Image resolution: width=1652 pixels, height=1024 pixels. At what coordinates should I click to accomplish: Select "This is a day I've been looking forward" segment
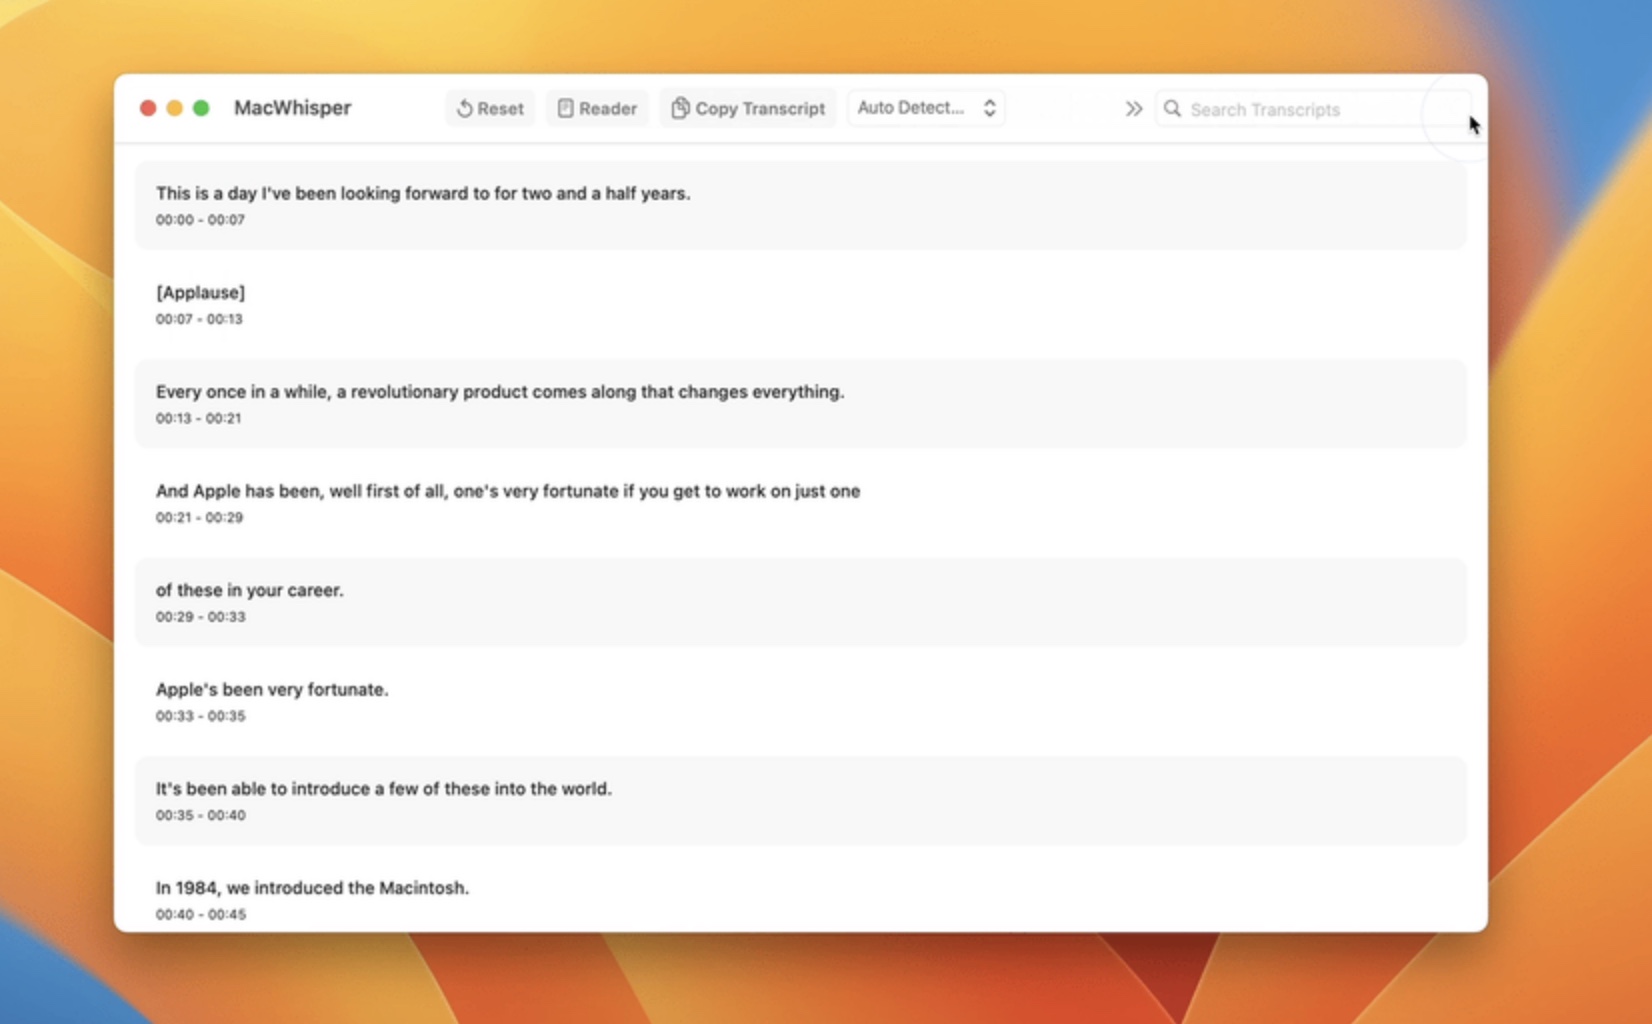tap(801, 205)
